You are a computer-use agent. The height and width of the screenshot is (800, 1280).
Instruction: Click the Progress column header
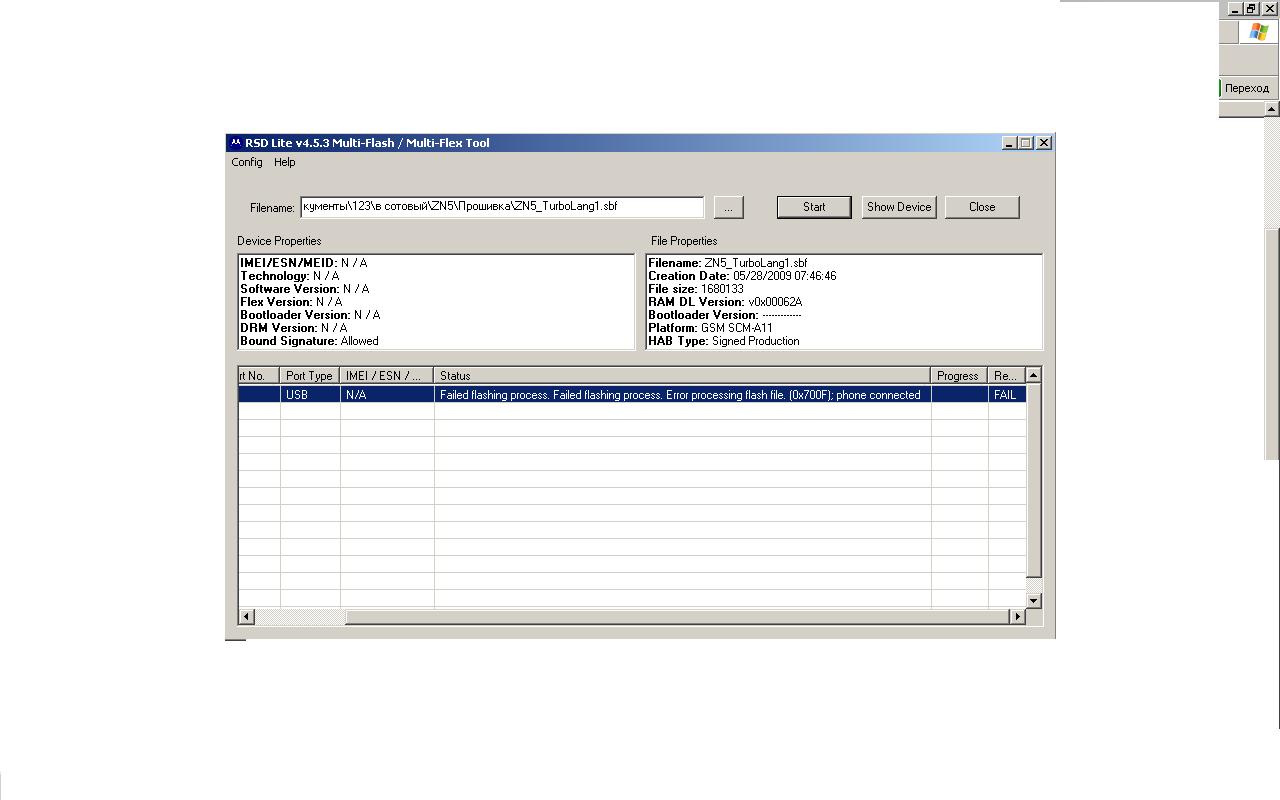point(959,376)
